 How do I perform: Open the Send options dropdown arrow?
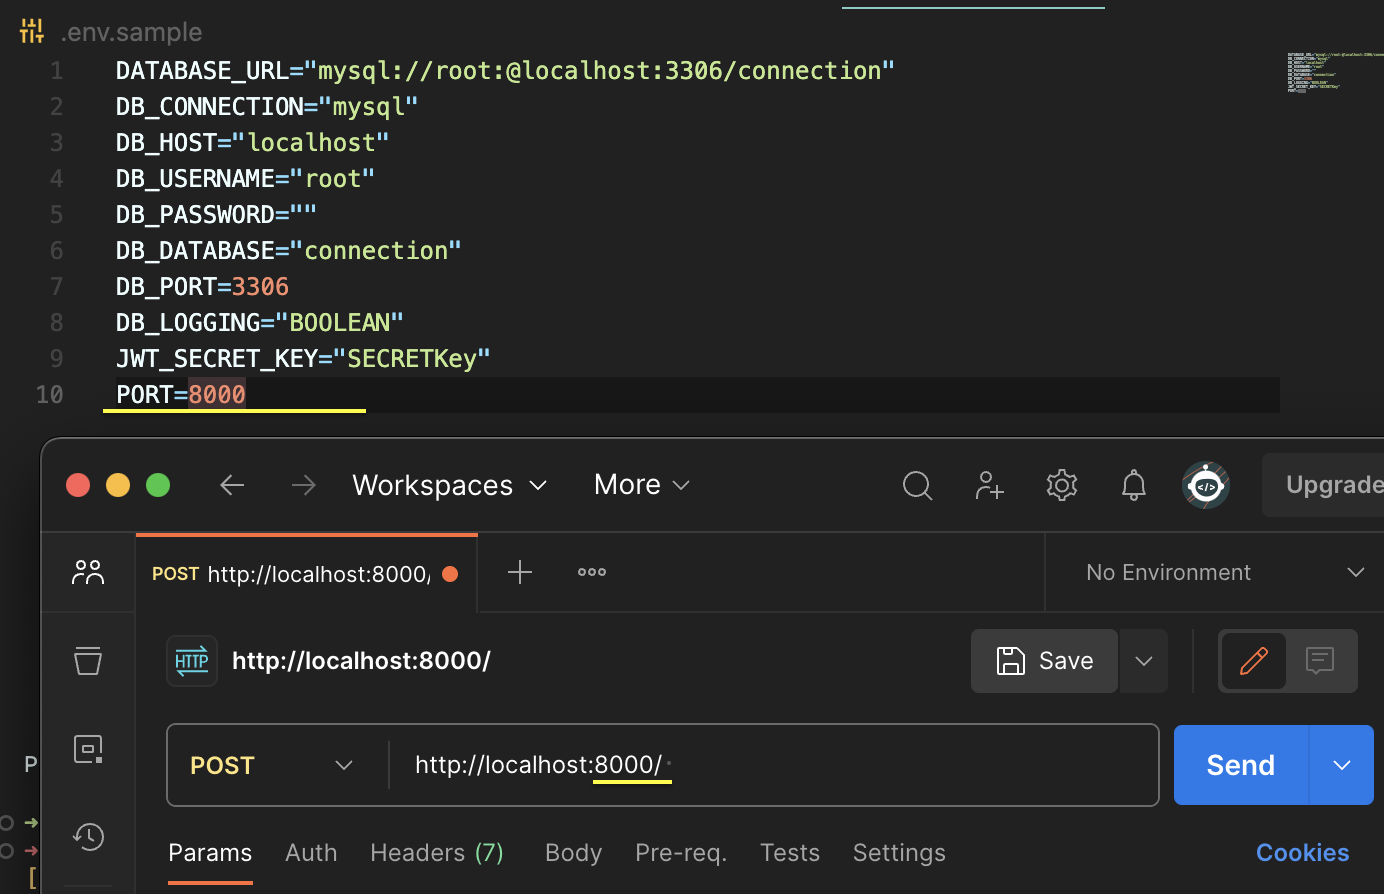pos(1342,765)
